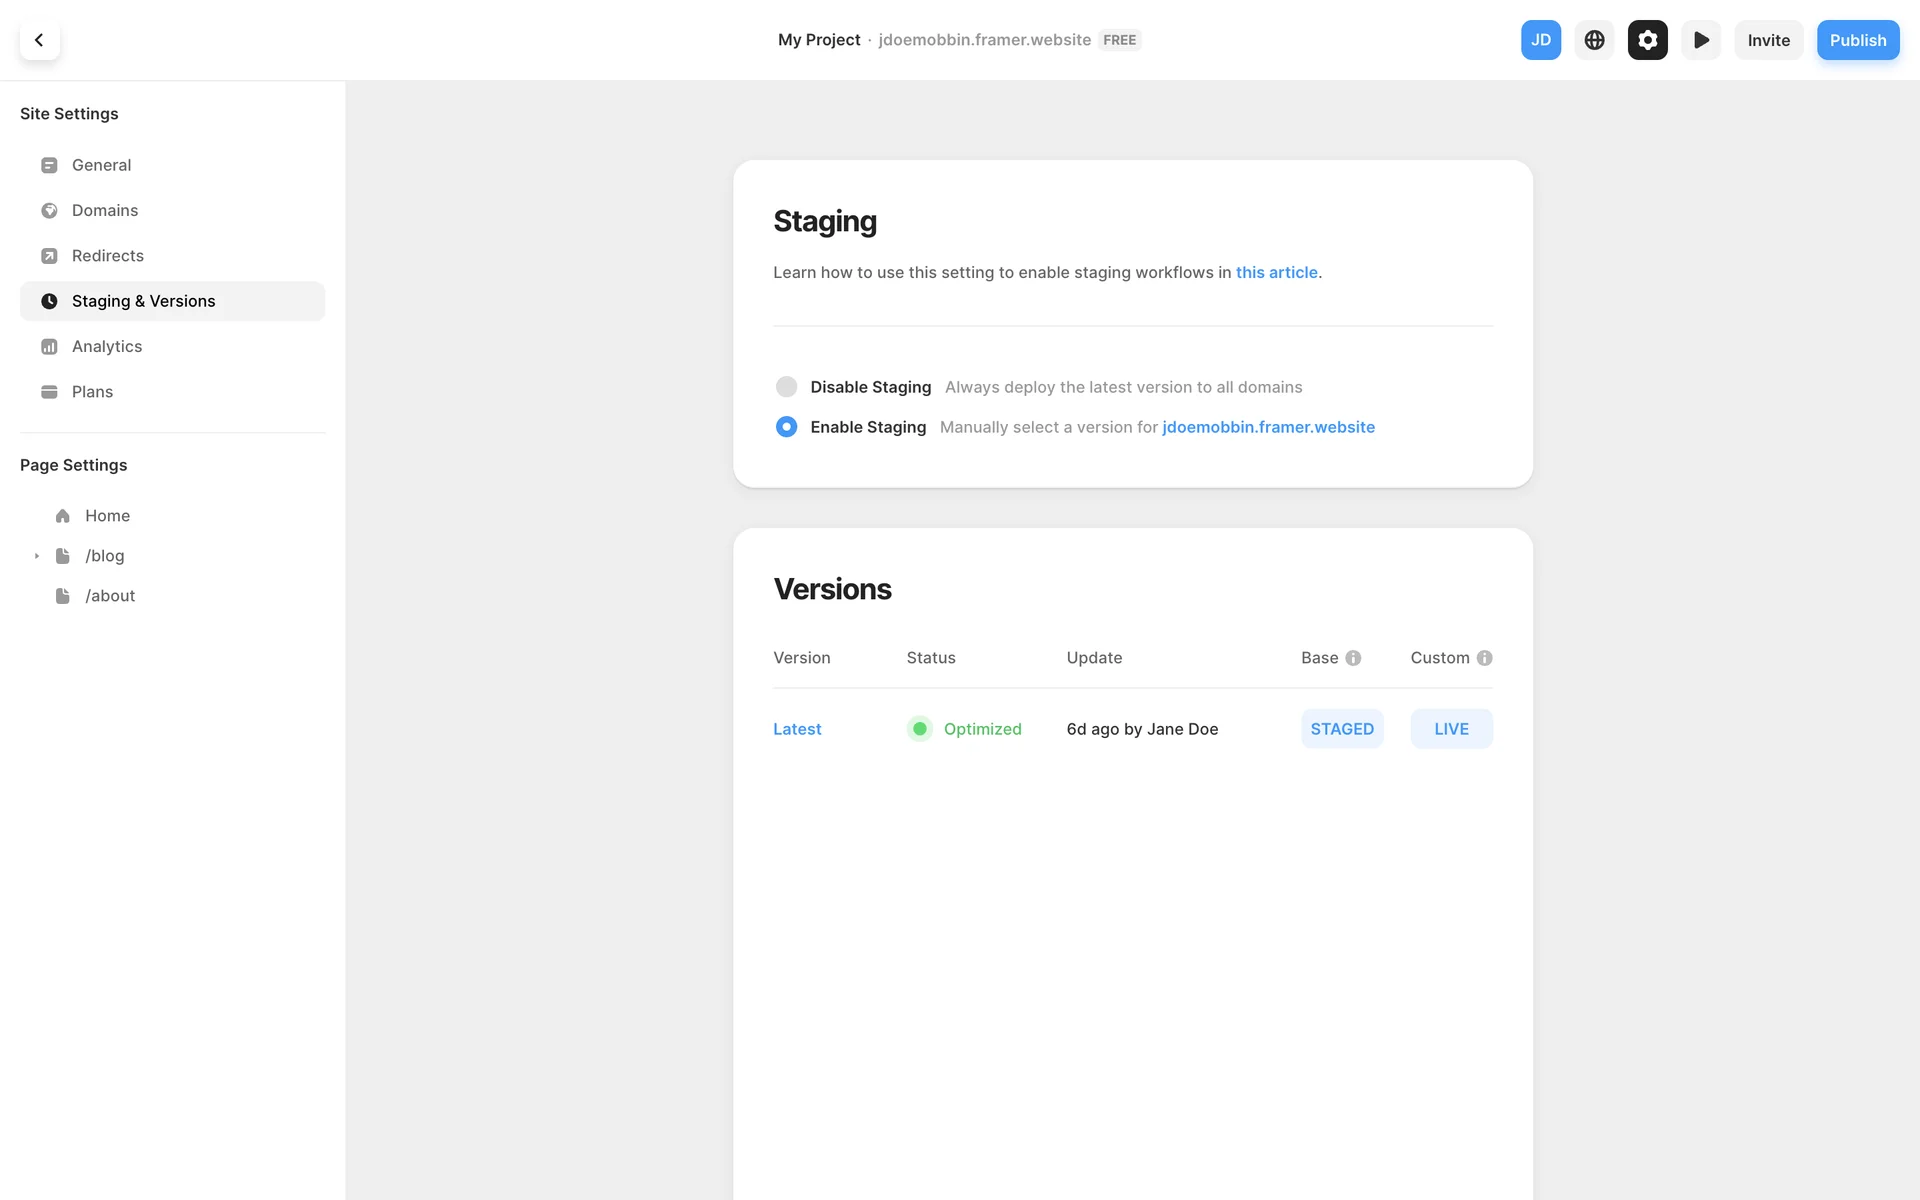Open the globe site icon
This screenshot has width=1920, height=1200.
pyautogui.click(x=1594, y=40)
